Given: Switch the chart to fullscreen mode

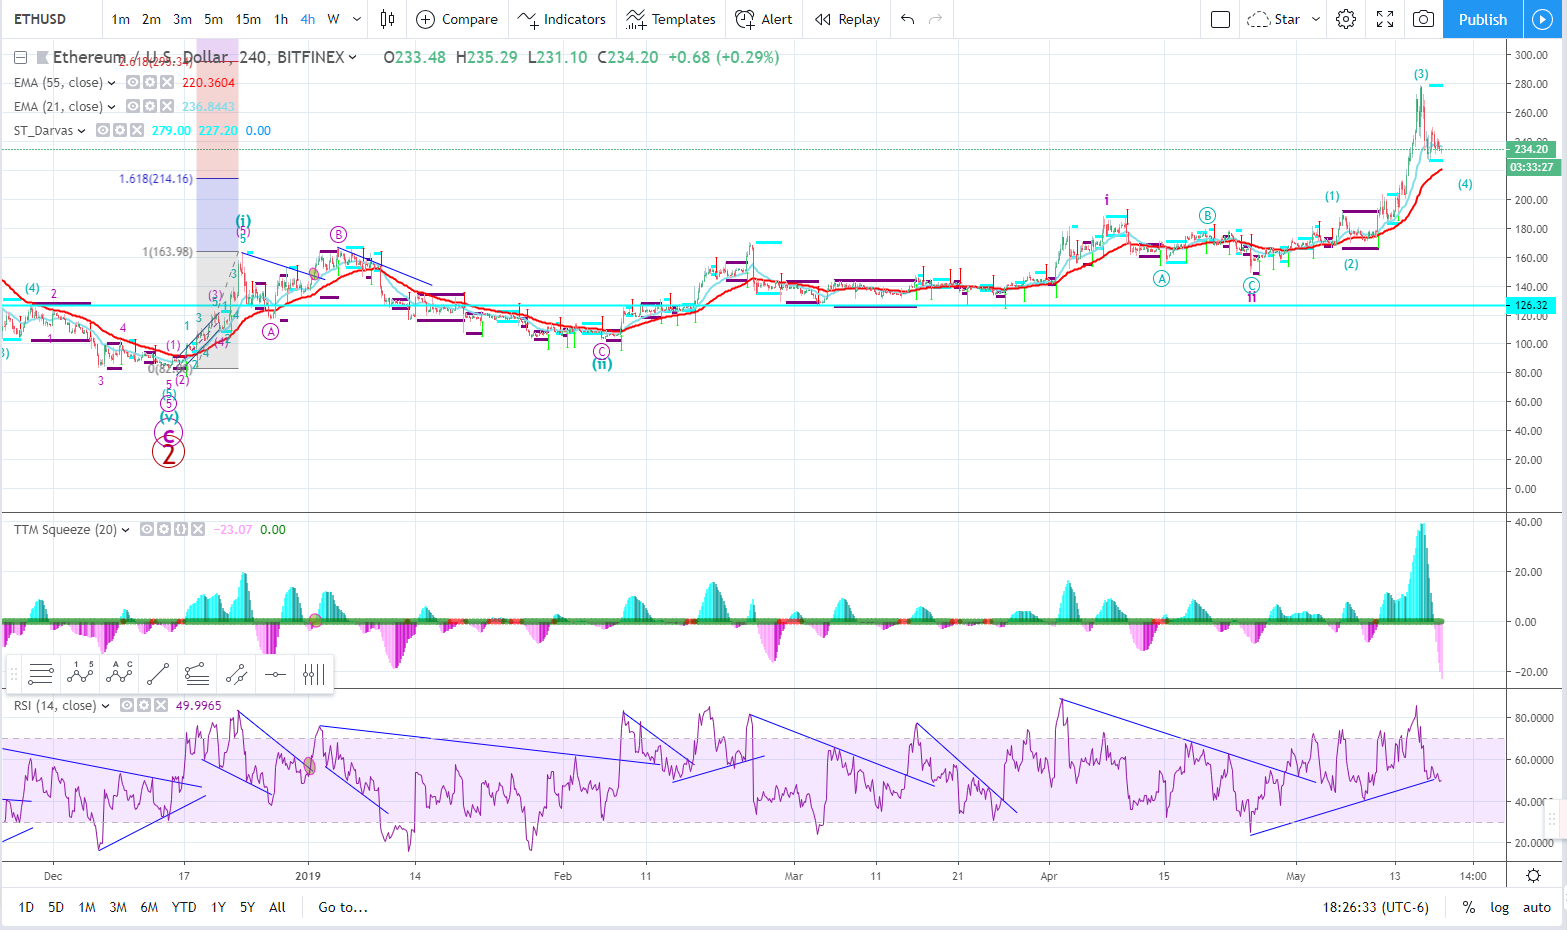Looking at the screenshot, I should pyautogui.click(x=1385, y=19).
